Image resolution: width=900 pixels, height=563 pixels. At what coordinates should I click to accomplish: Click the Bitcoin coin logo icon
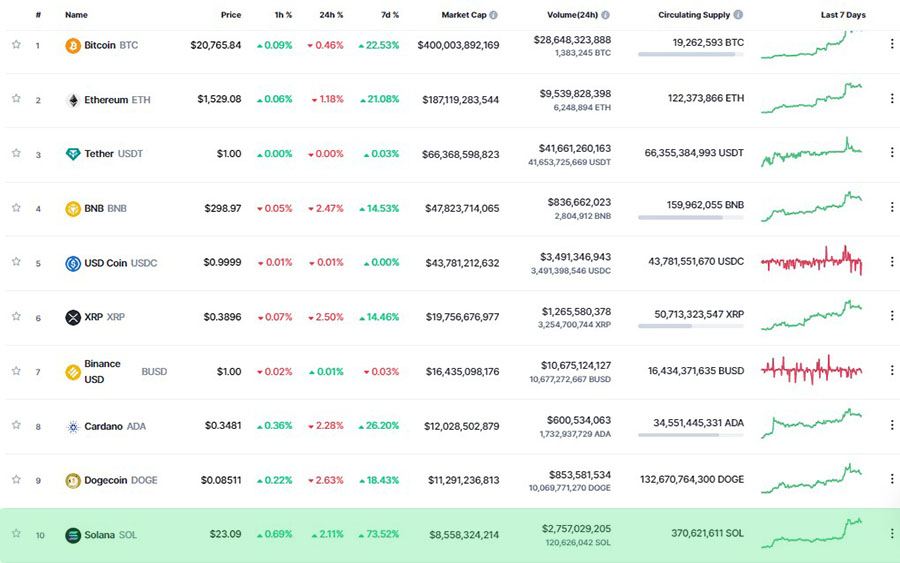coord(73,45)
